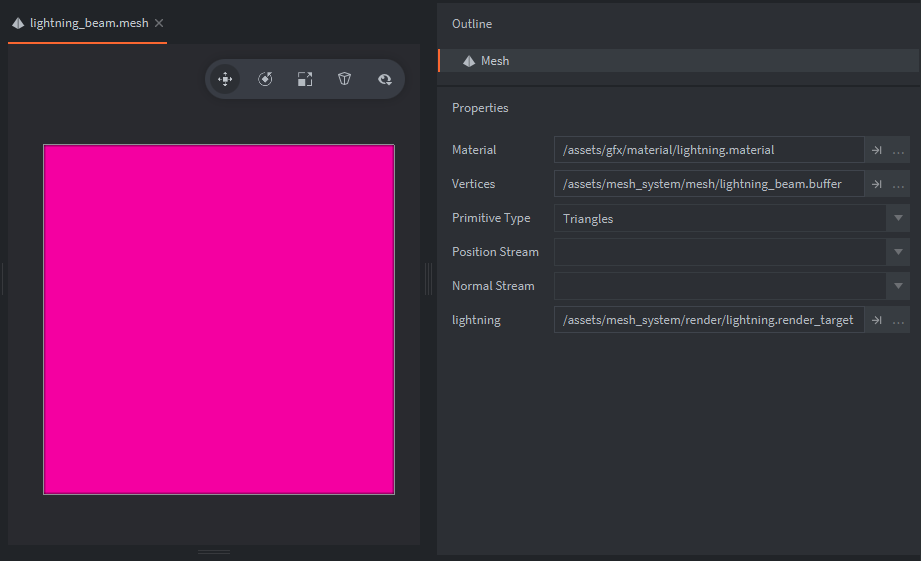This screenshot has height=561, width=921.
Task: Edit the lightning render_target path field
Action: (708, 320)
